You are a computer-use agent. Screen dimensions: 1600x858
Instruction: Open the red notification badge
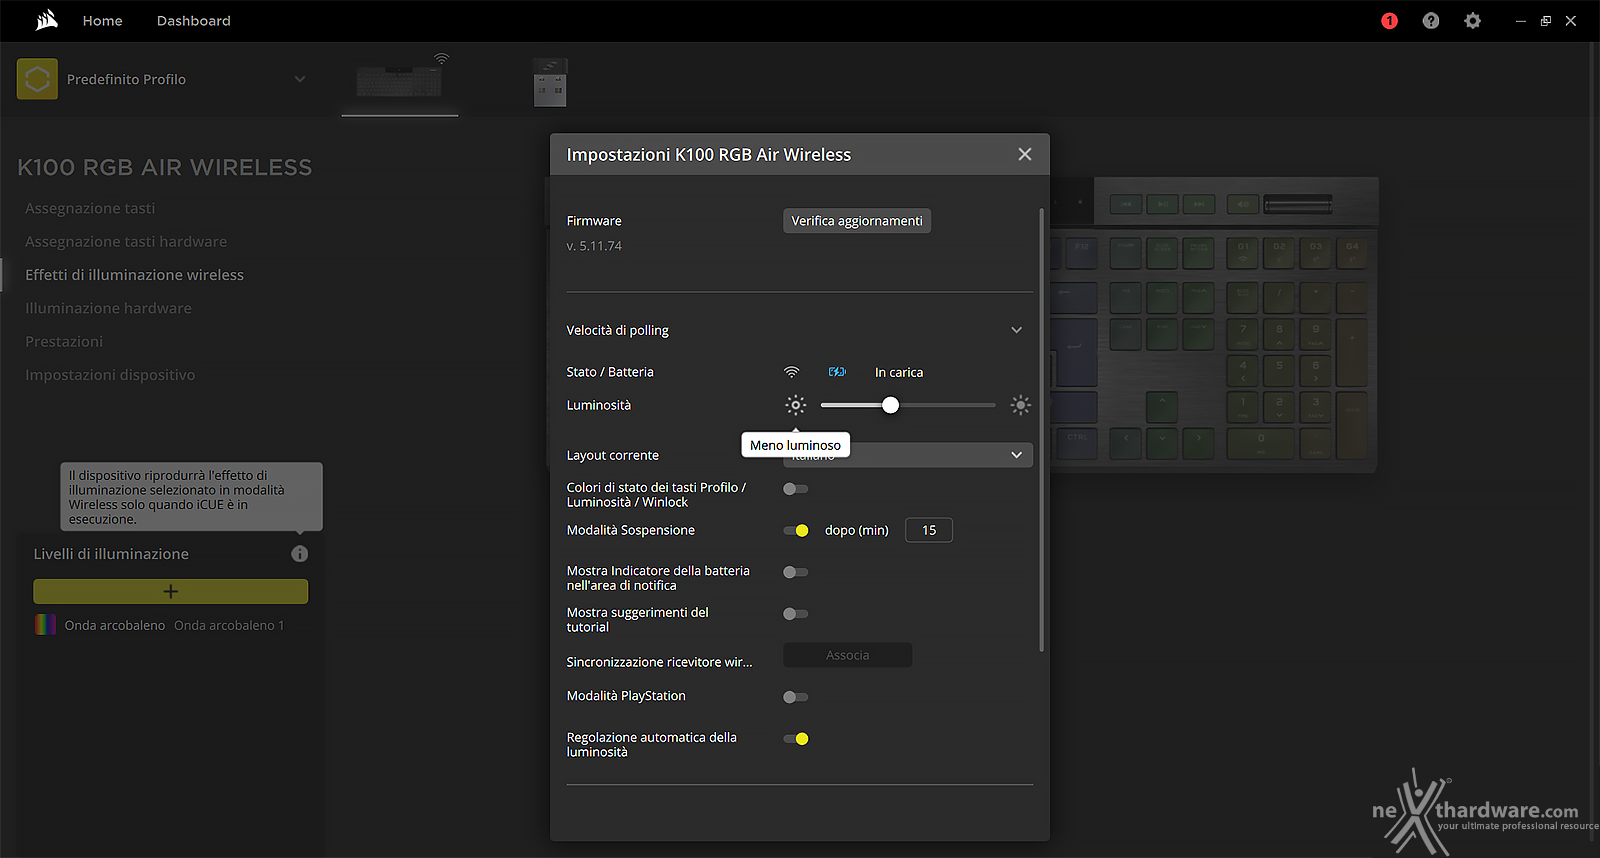click(1389, 21)
